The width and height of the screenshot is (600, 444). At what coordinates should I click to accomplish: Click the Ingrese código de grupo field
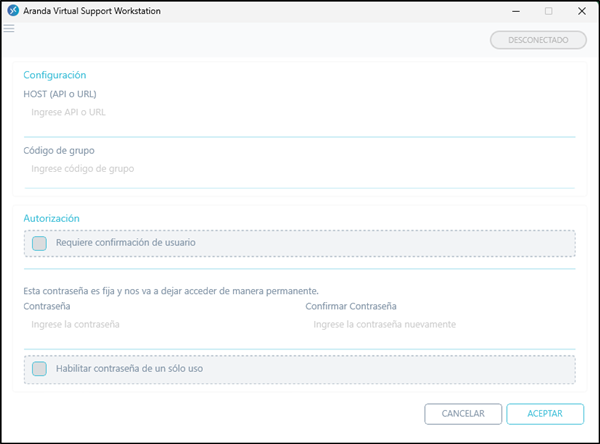[x=300, y=174]
